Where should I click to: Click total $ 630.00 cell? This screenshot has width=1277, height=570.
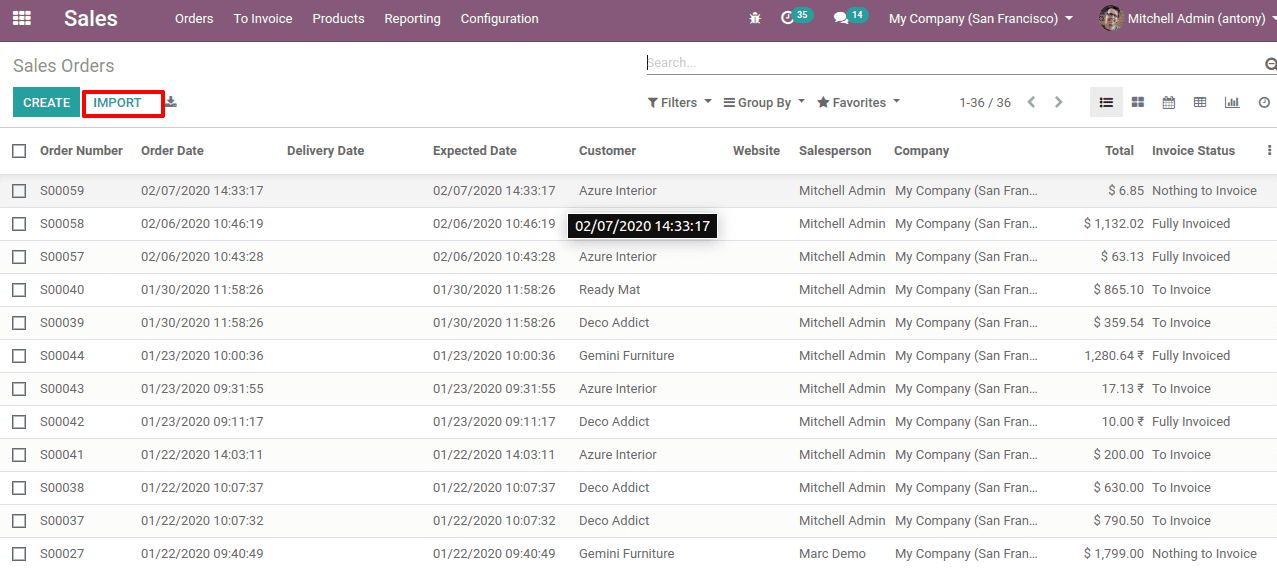[1118, 488]
